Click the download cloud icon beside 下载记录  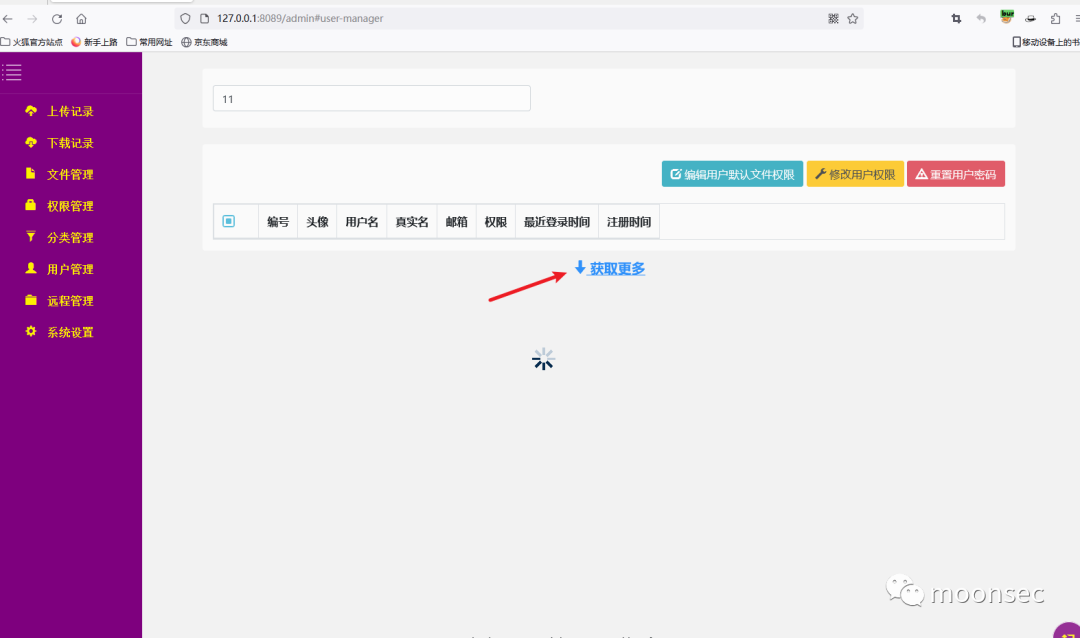[x=31, y=142]
